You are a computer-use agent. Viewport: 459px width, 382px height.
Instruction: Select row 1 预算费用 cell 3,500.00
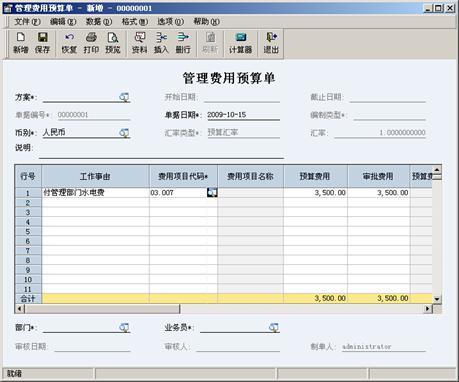point(315,192)
